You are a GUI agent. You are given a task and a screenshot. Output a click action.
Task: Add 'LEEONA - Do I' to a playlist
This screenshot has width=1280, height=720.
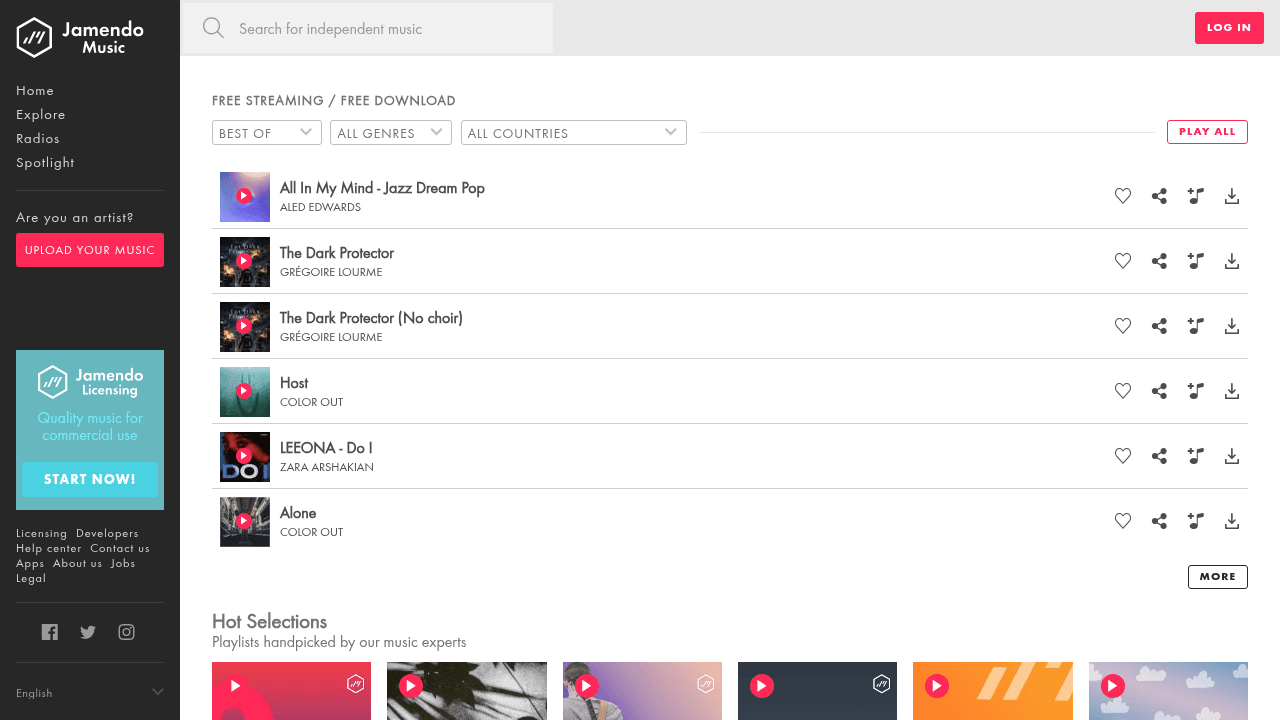(x=1195, y=456)
